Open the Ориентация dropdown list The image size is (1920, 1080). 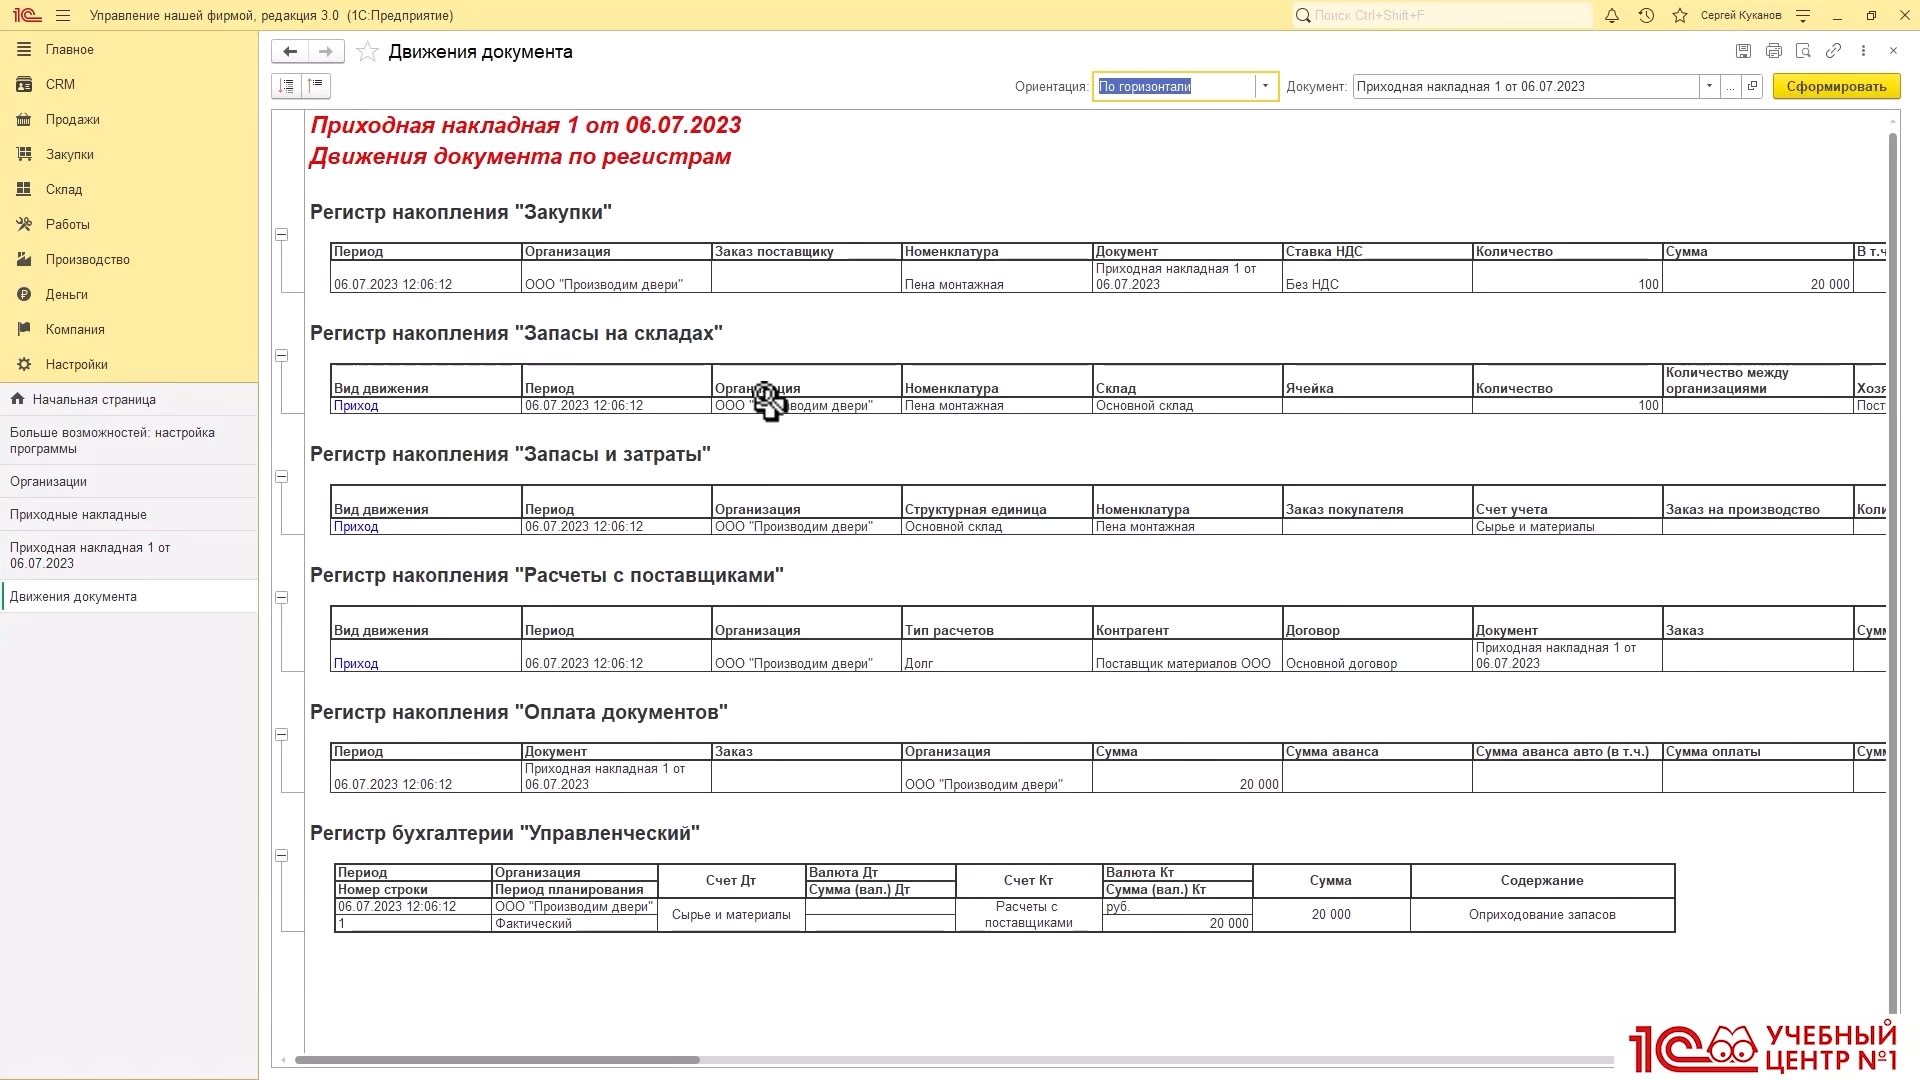[1265, 86]
